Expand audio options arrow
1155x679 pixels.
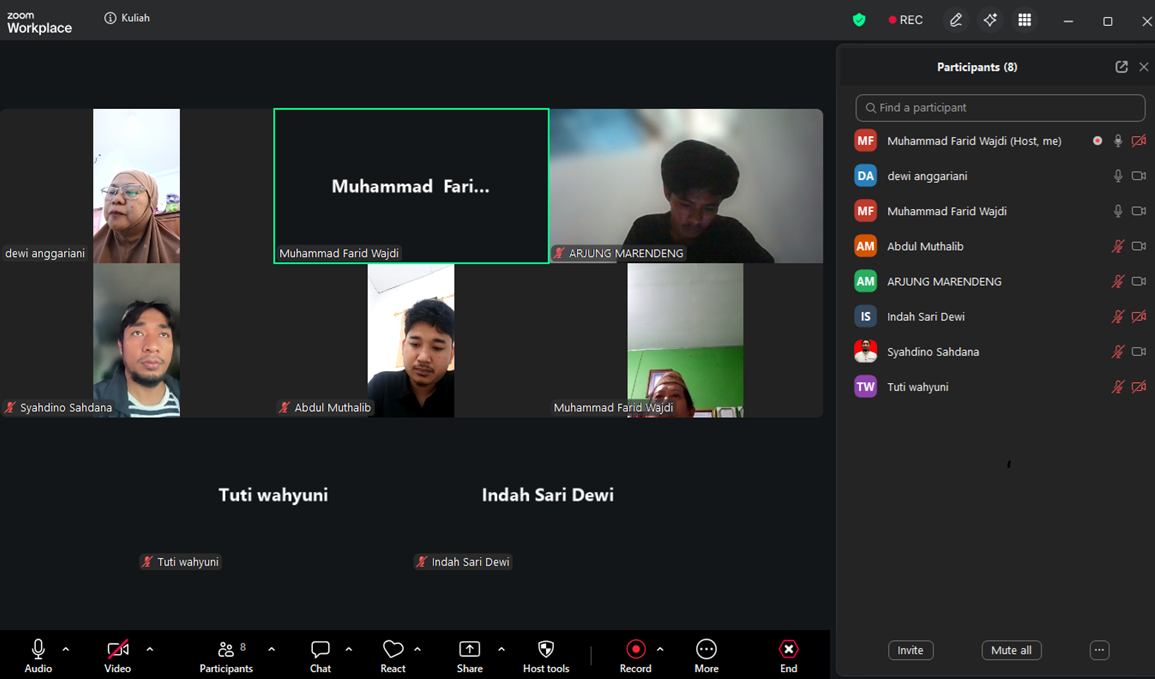(x=66, y=650)
